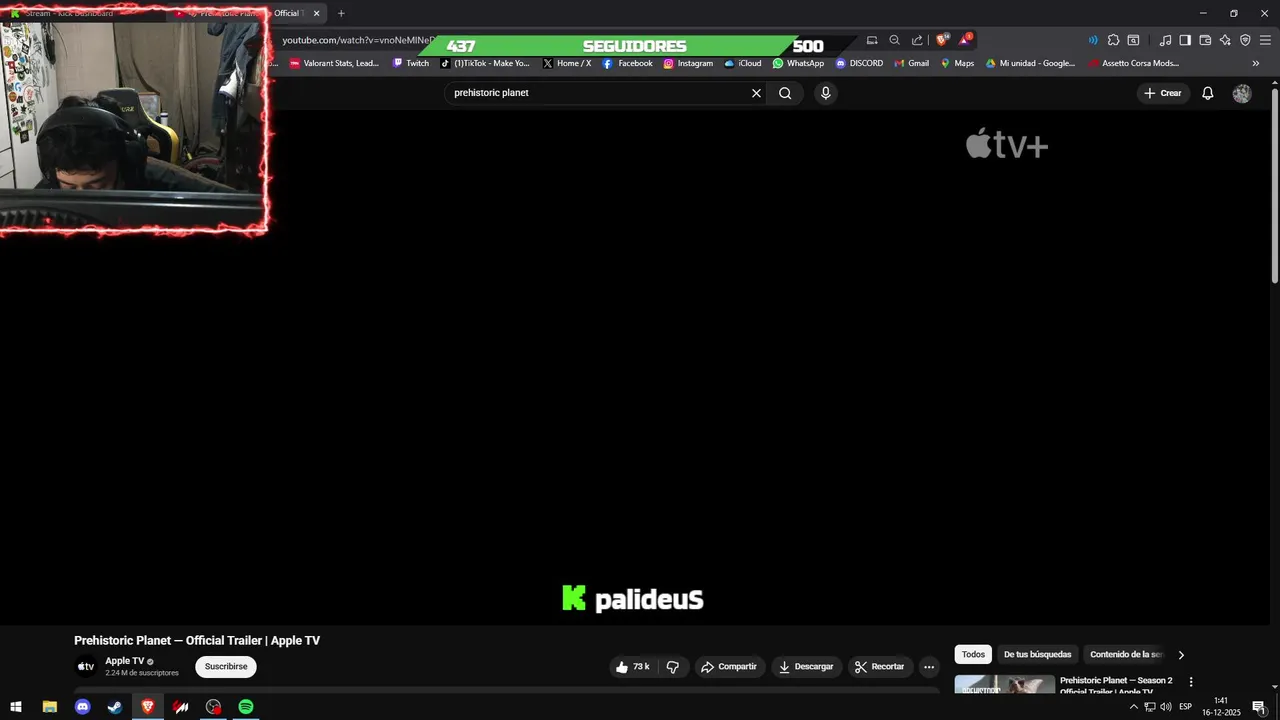The height and width of the screenshot is (720, 1280).
Task: Like the video showing 73 k
Action: [633, 667]
